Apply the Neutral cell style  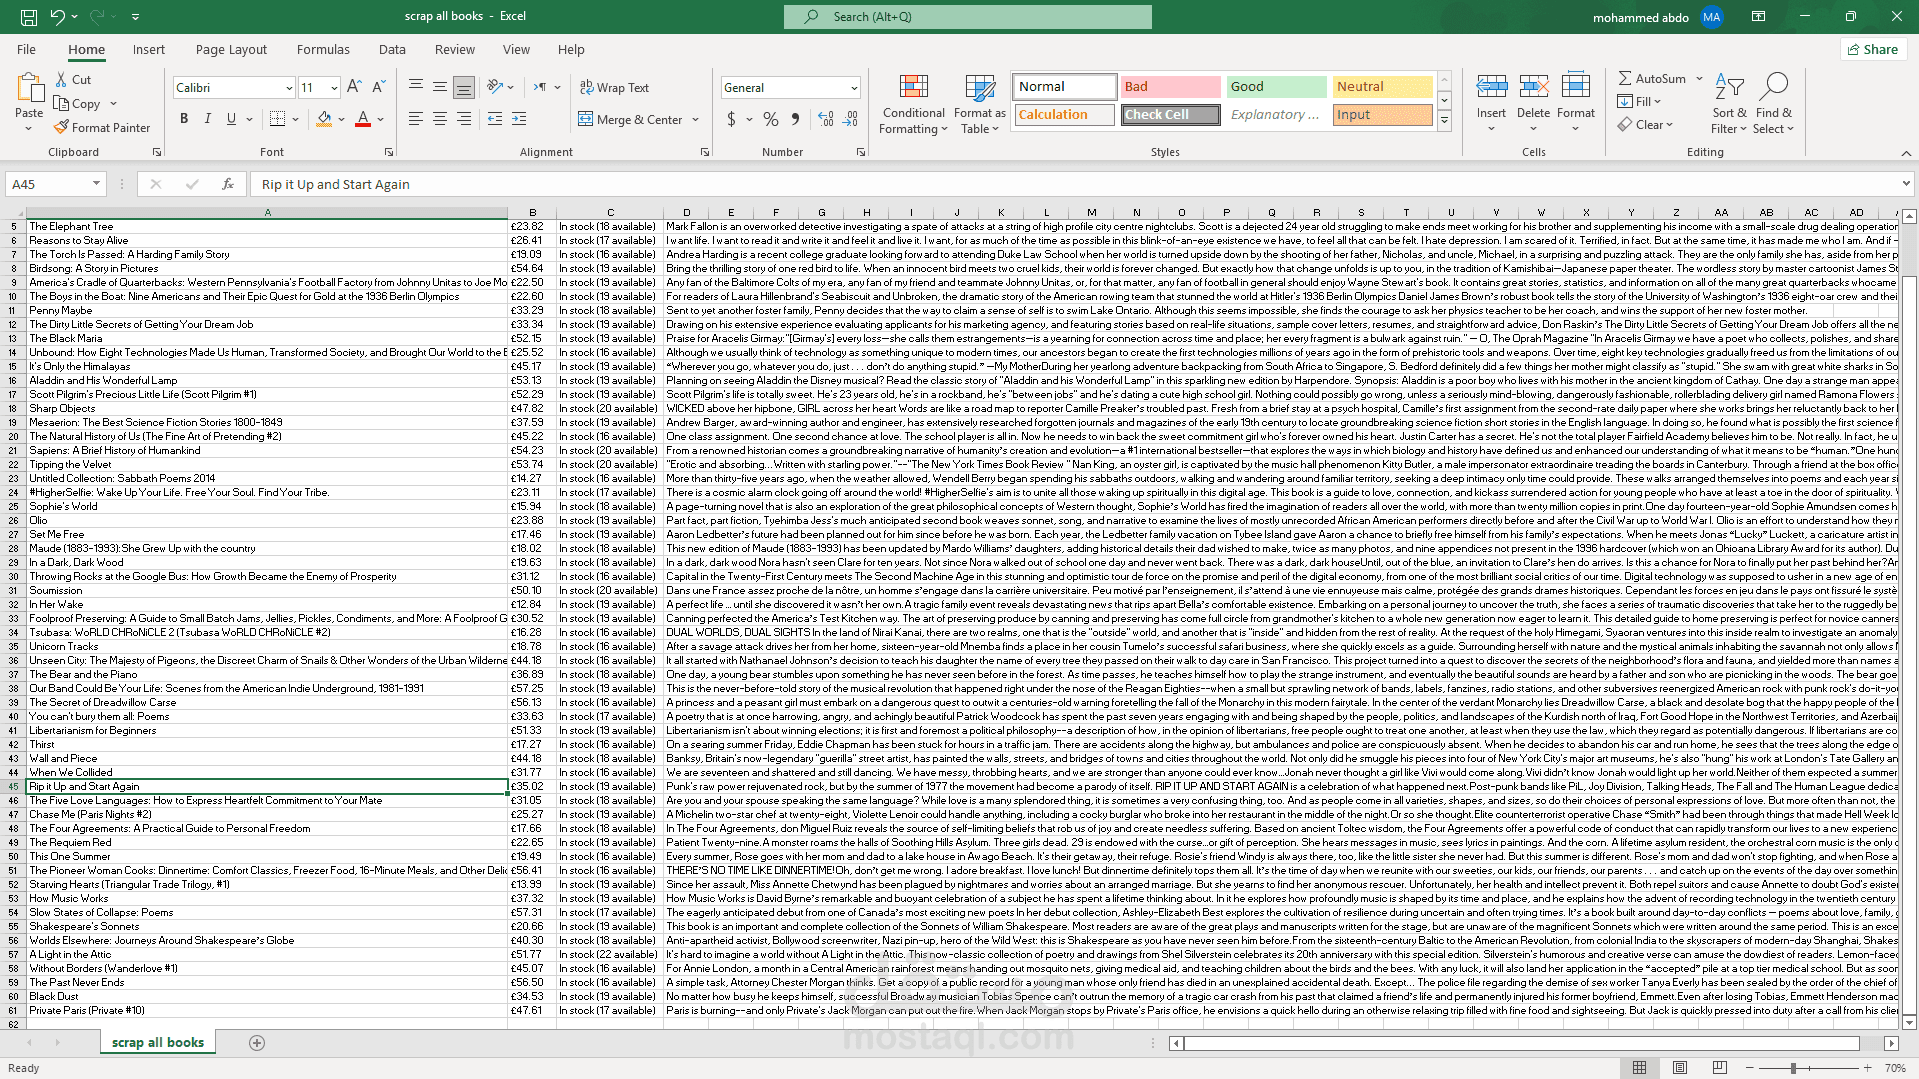(1383, 87)
